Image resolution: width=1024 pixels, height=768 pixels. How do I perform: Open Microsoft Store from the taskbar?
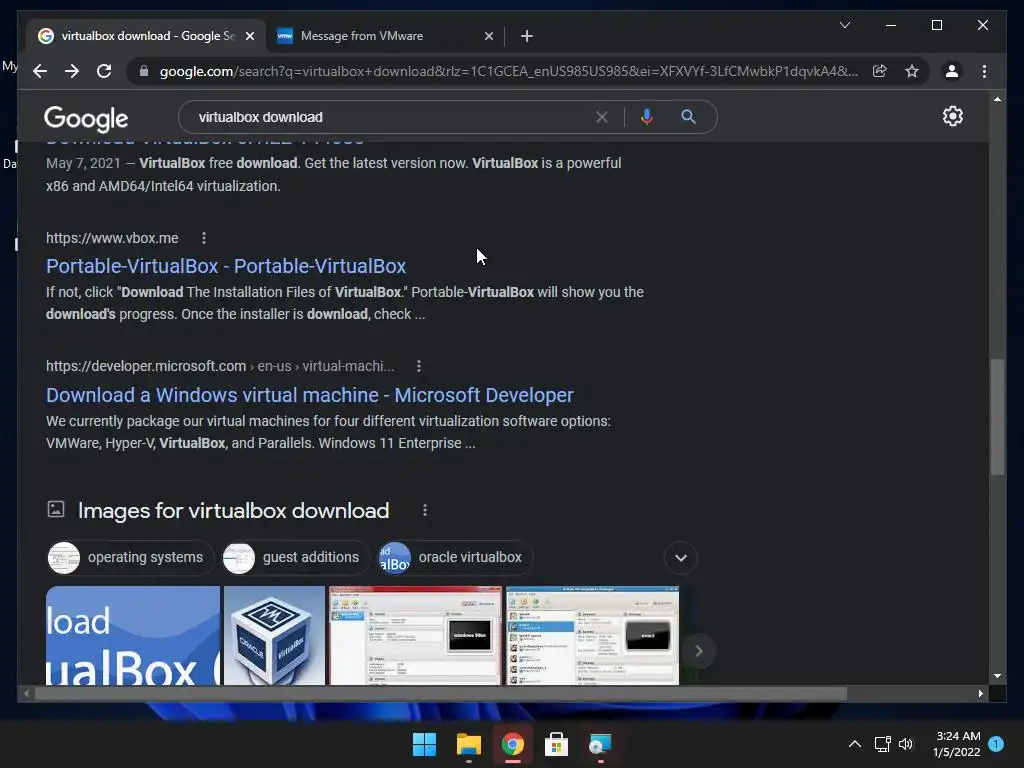pyautogui.click(x=556, y=744)
